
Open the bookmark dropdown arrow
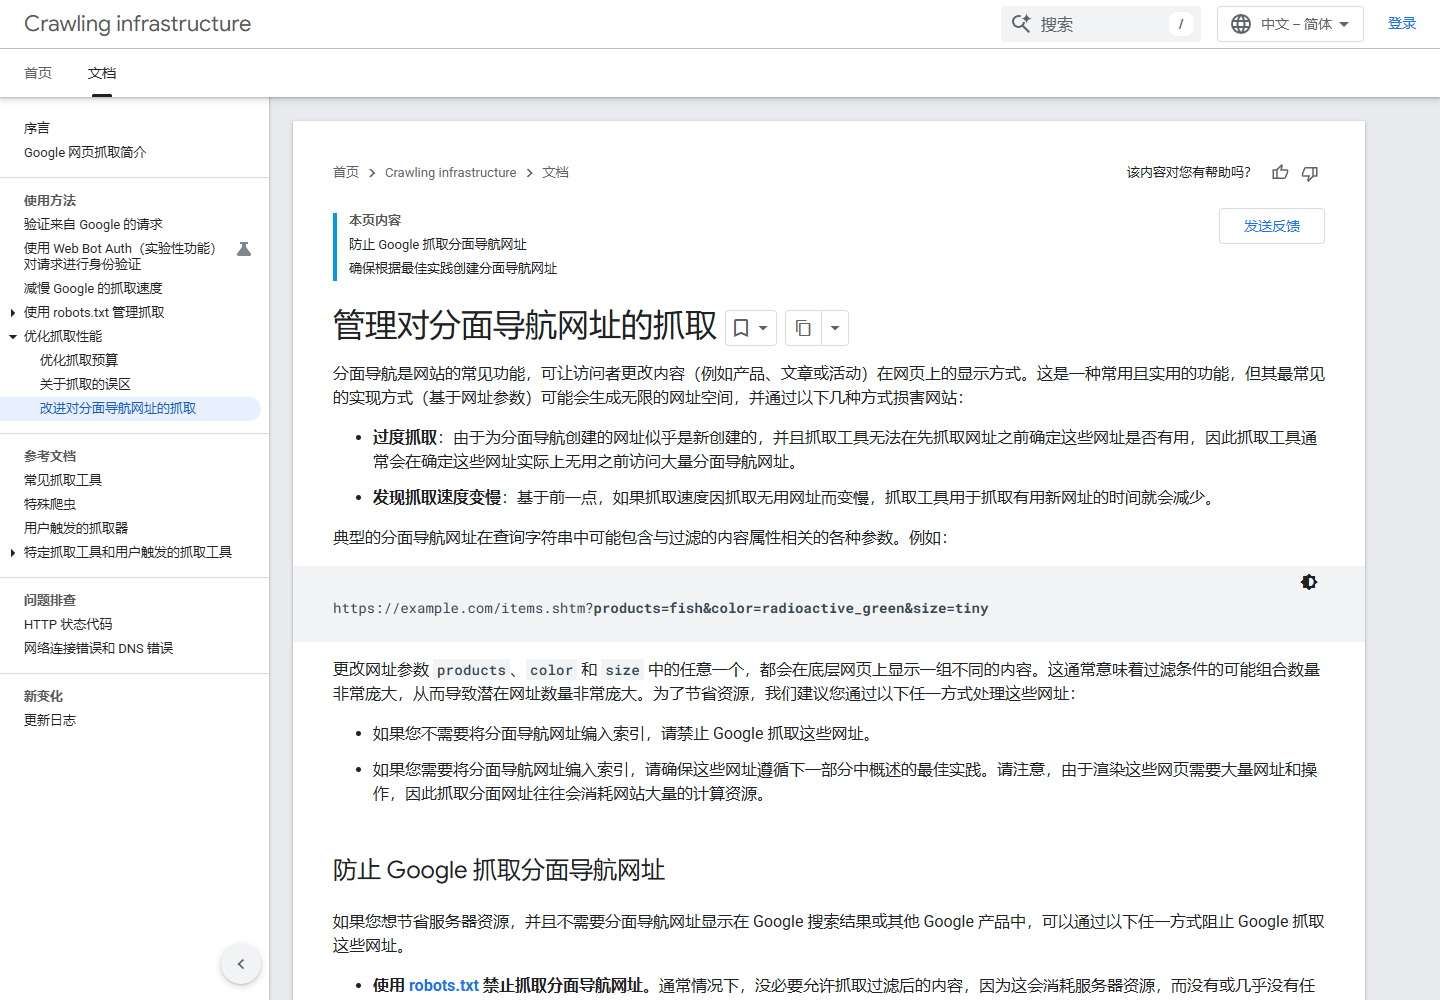click(x=763, y=328)
